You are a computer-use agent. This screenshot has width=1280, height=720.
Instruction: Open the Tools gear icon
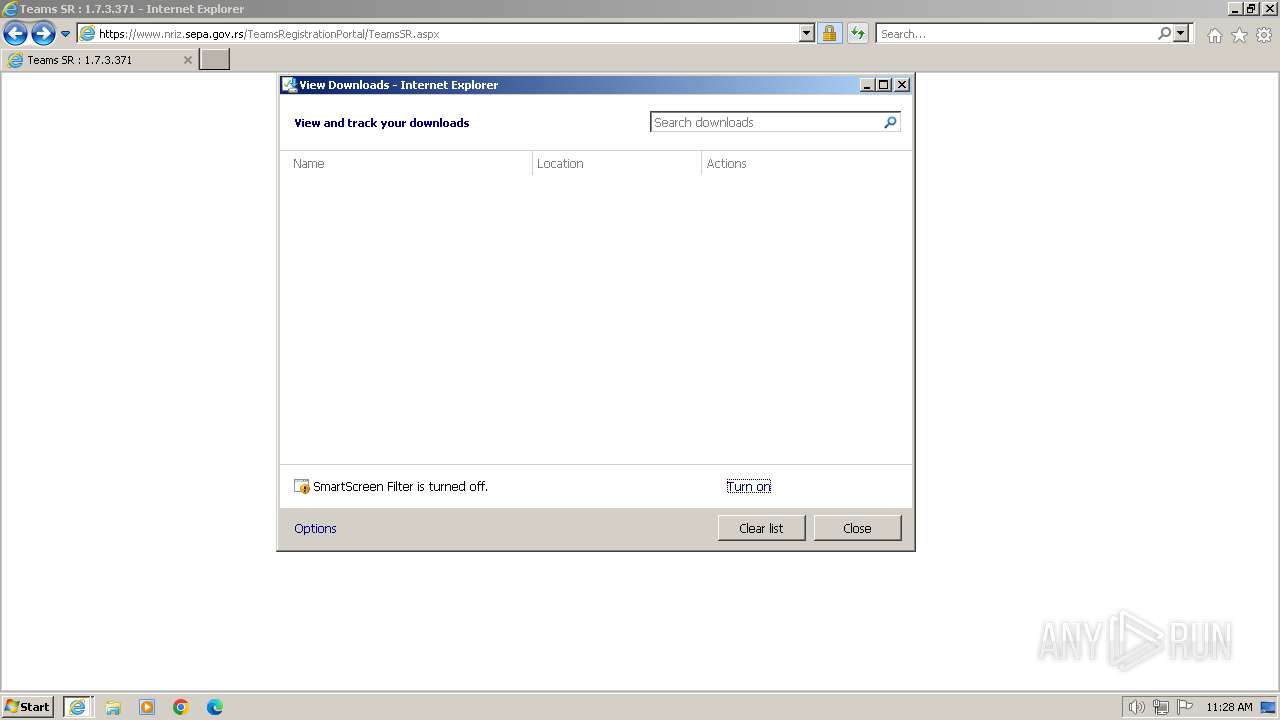click(x=1264, y=35)
